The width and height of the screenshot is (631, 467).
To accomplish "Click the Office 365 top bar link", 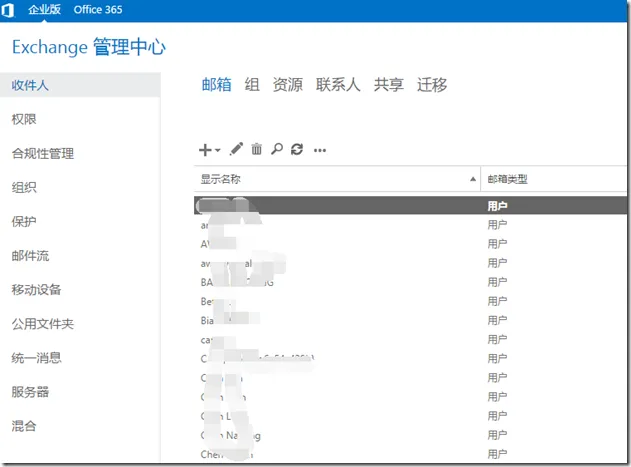I will (98, 10).
